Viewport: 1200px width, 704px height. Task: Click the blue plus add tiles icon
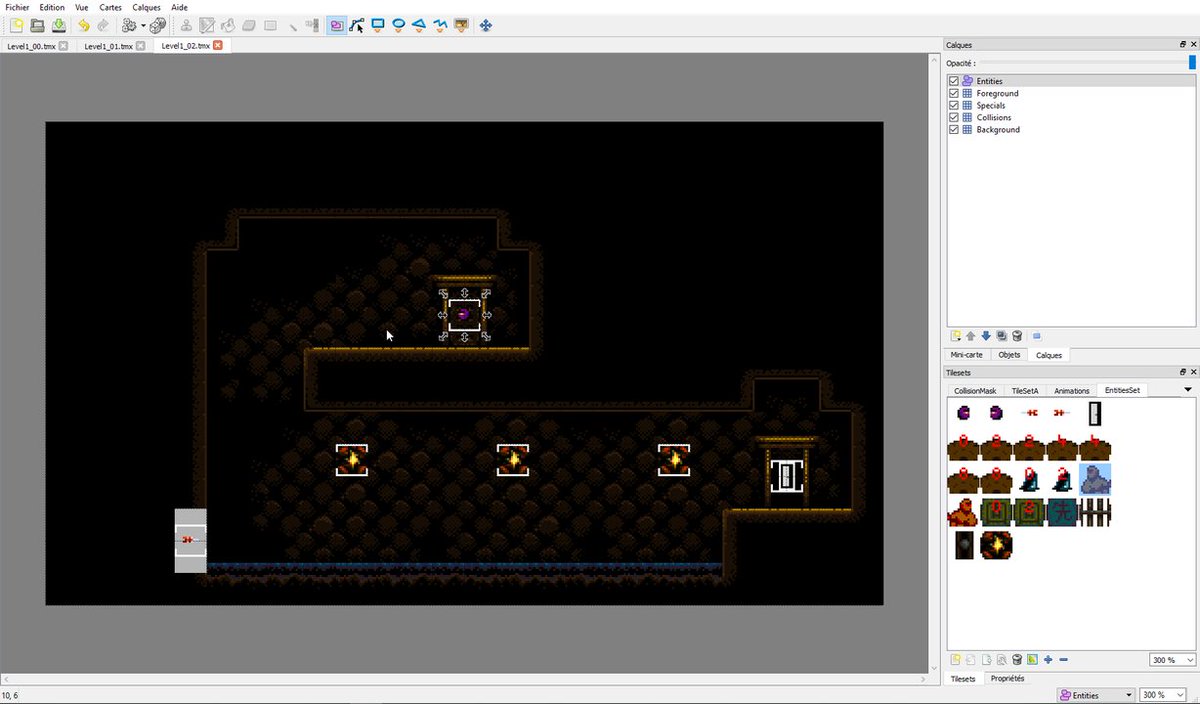[1048, 659]
